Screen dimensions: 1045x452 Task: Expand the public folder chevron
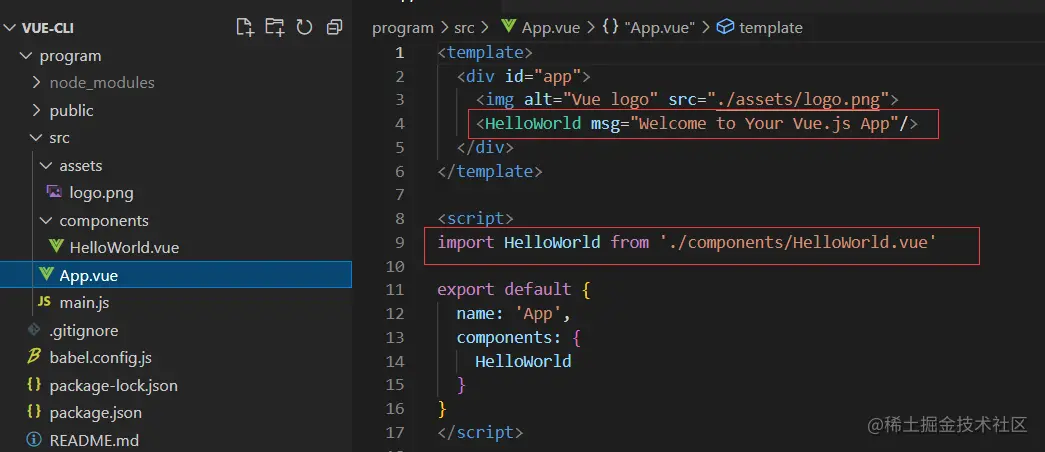click(x=36, y=111)
